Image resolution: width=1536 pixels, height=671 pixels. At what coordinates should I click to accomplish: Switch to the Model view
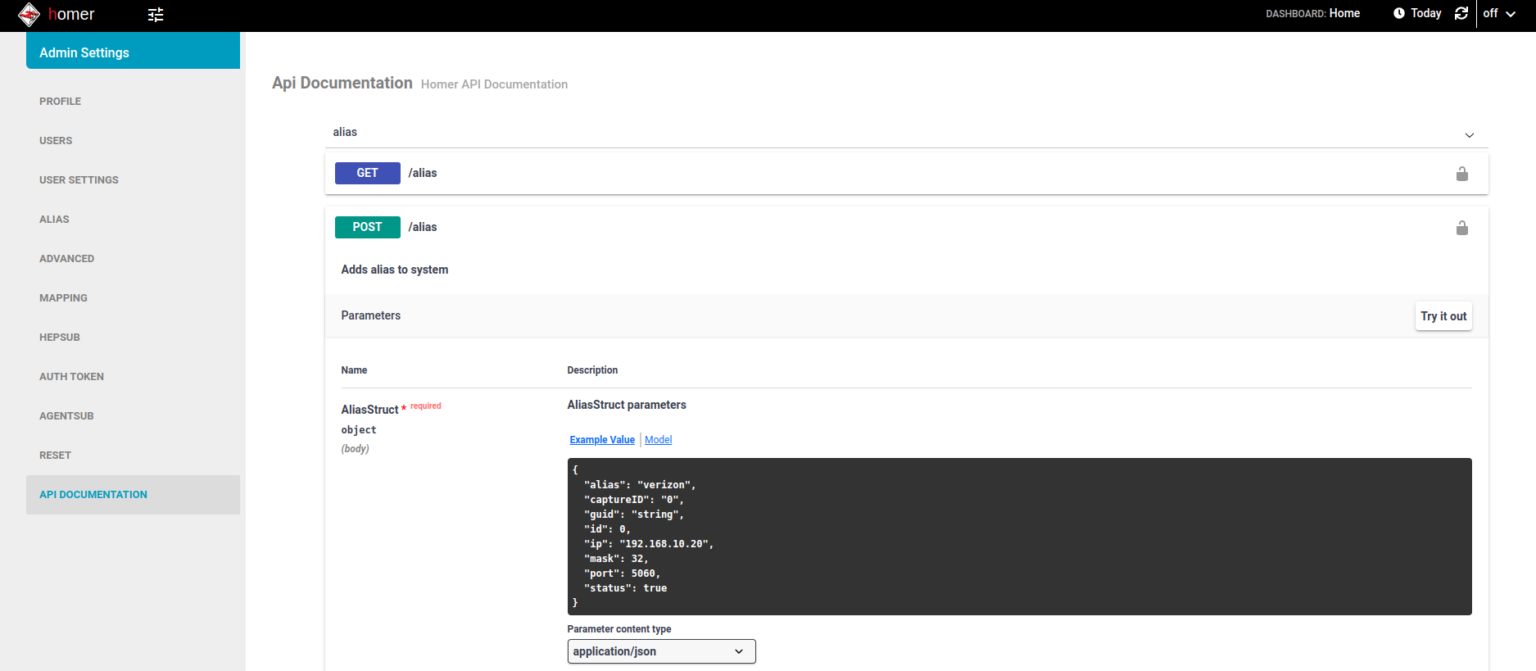coord(658,439)
